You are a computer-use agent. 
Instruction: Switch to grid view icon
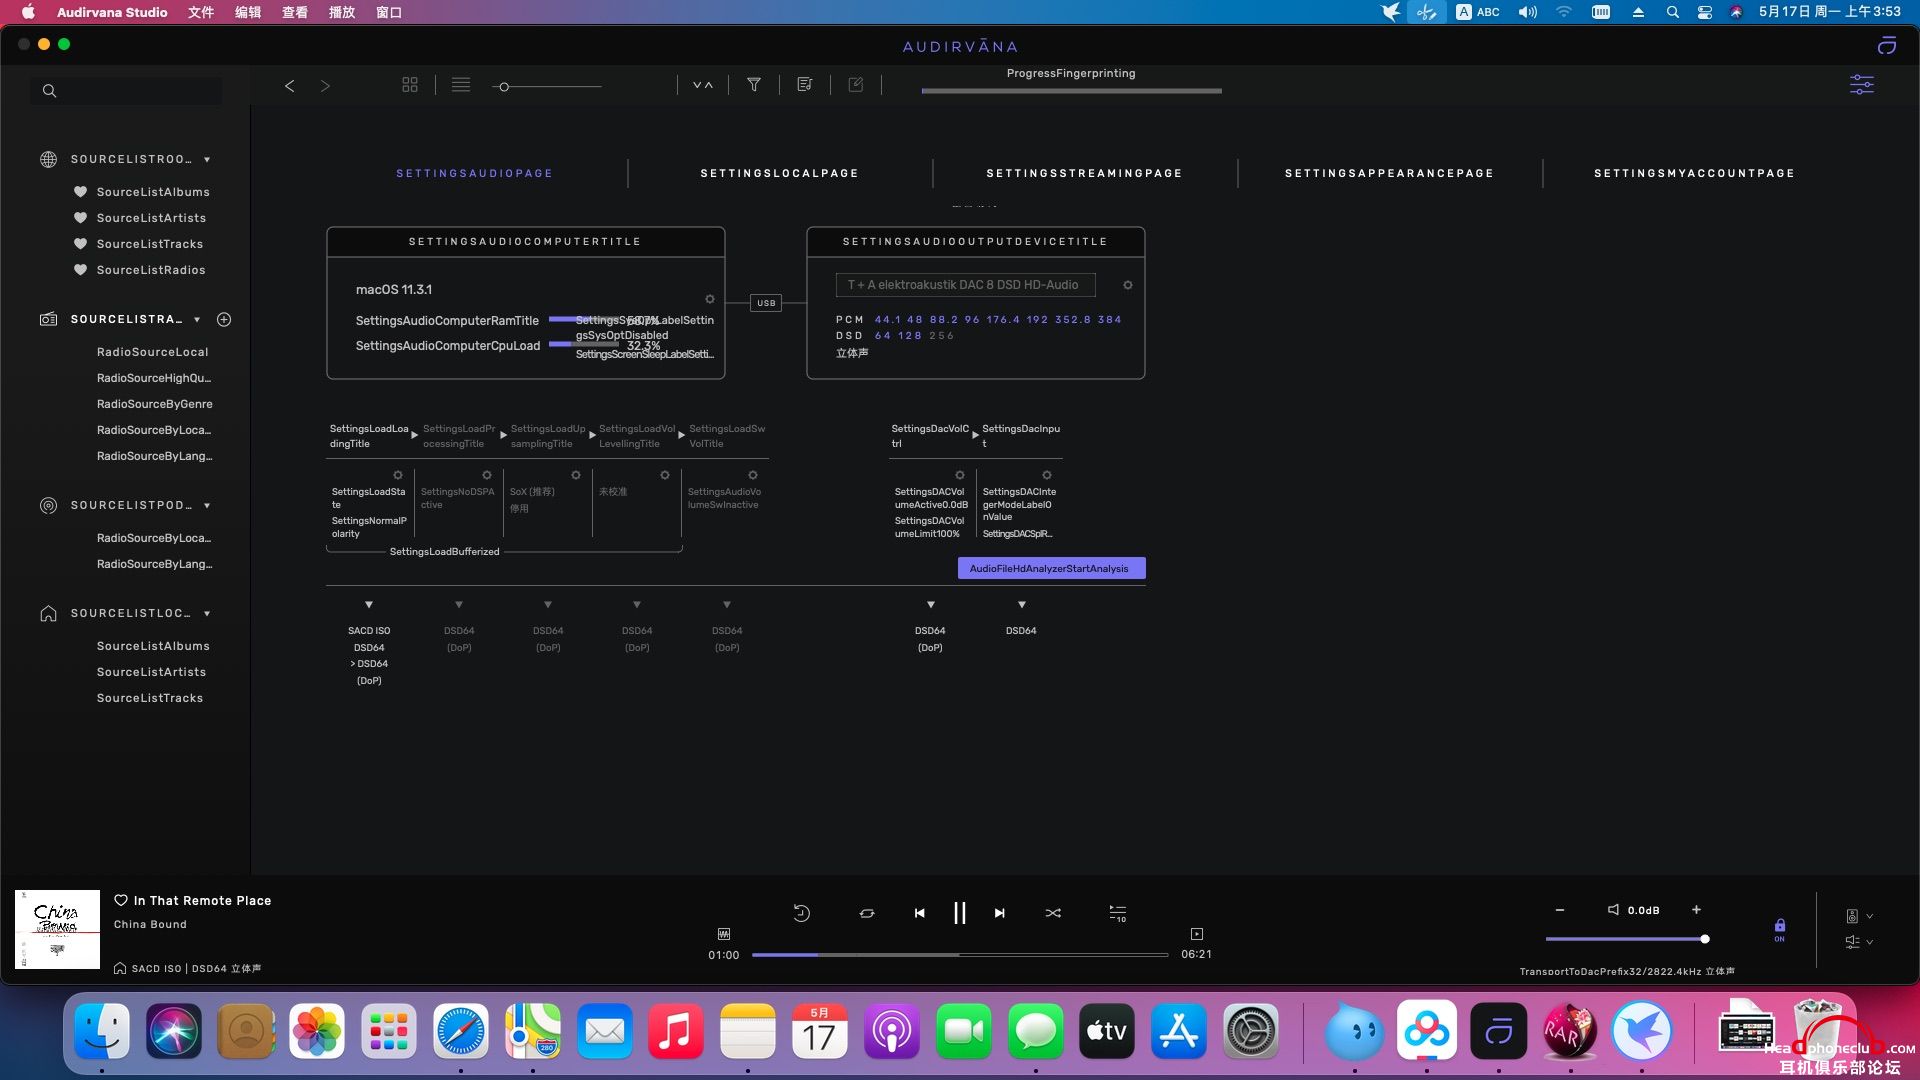410,85
